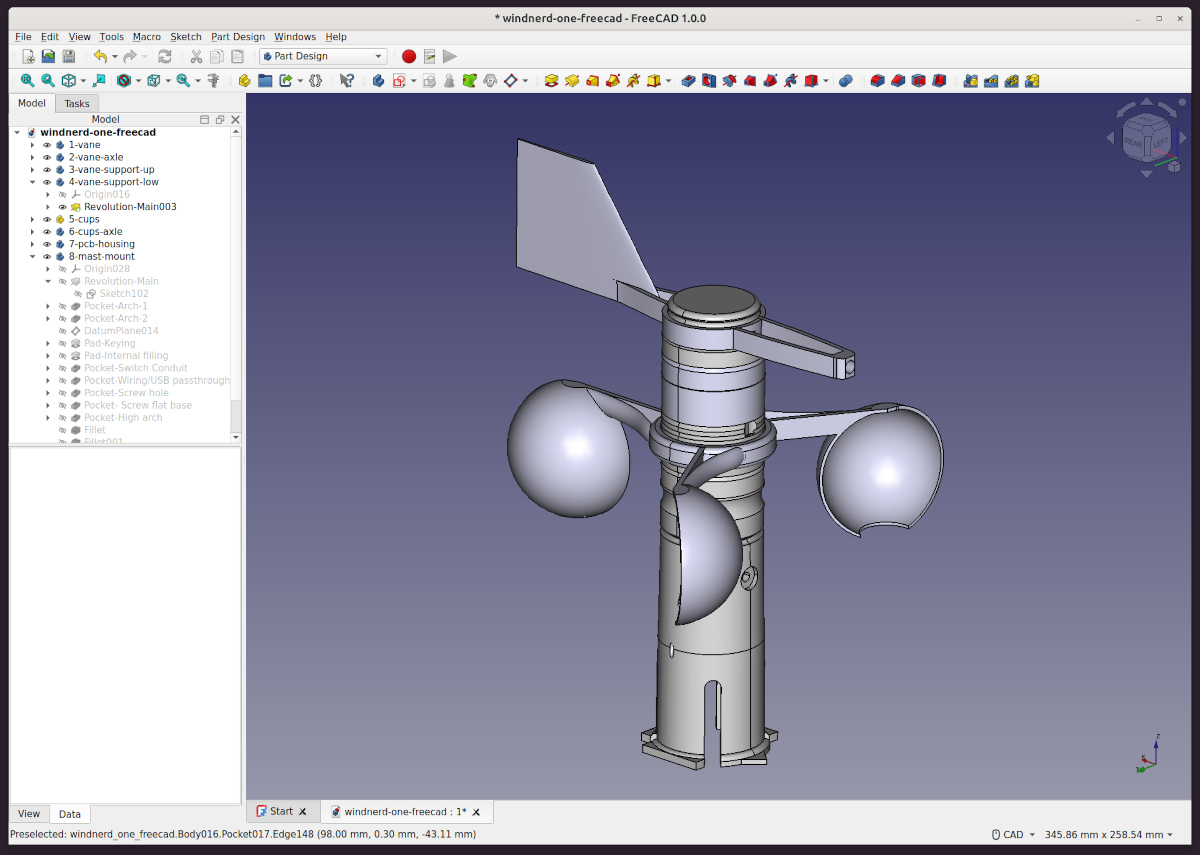
Task: Open the Part Design workbench dropdown
Action: [322, 57]
